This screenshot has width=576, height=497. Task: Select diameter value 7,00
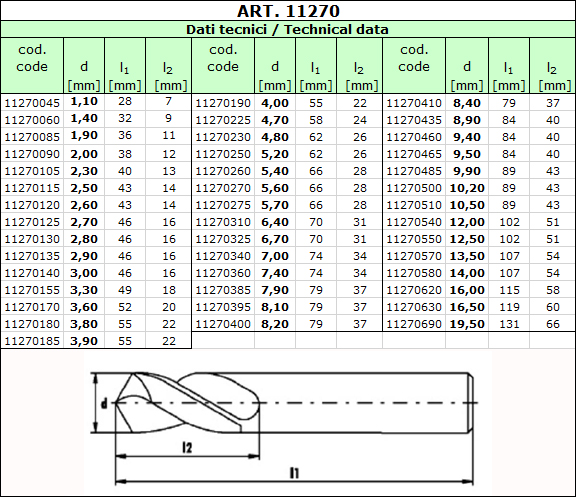[x=275, y=256]
